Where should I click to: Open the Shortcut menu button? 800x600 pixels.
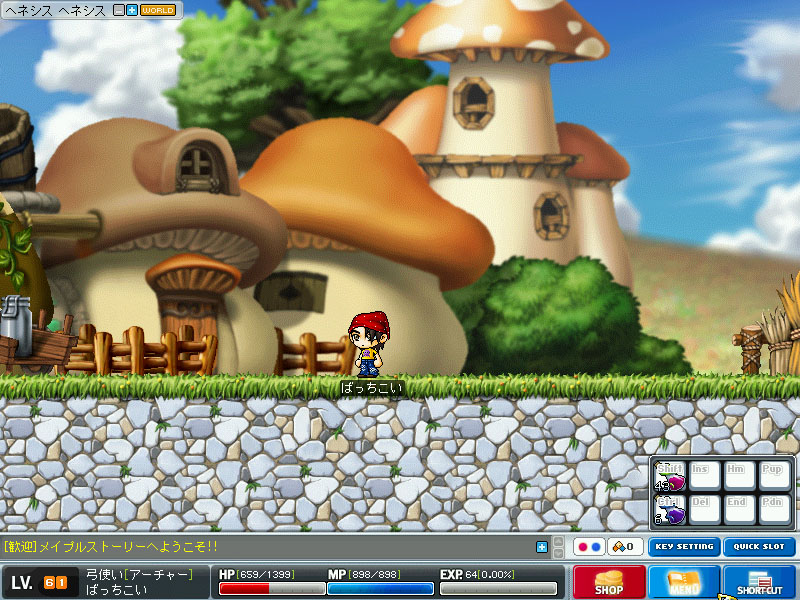tap(759, 582)
